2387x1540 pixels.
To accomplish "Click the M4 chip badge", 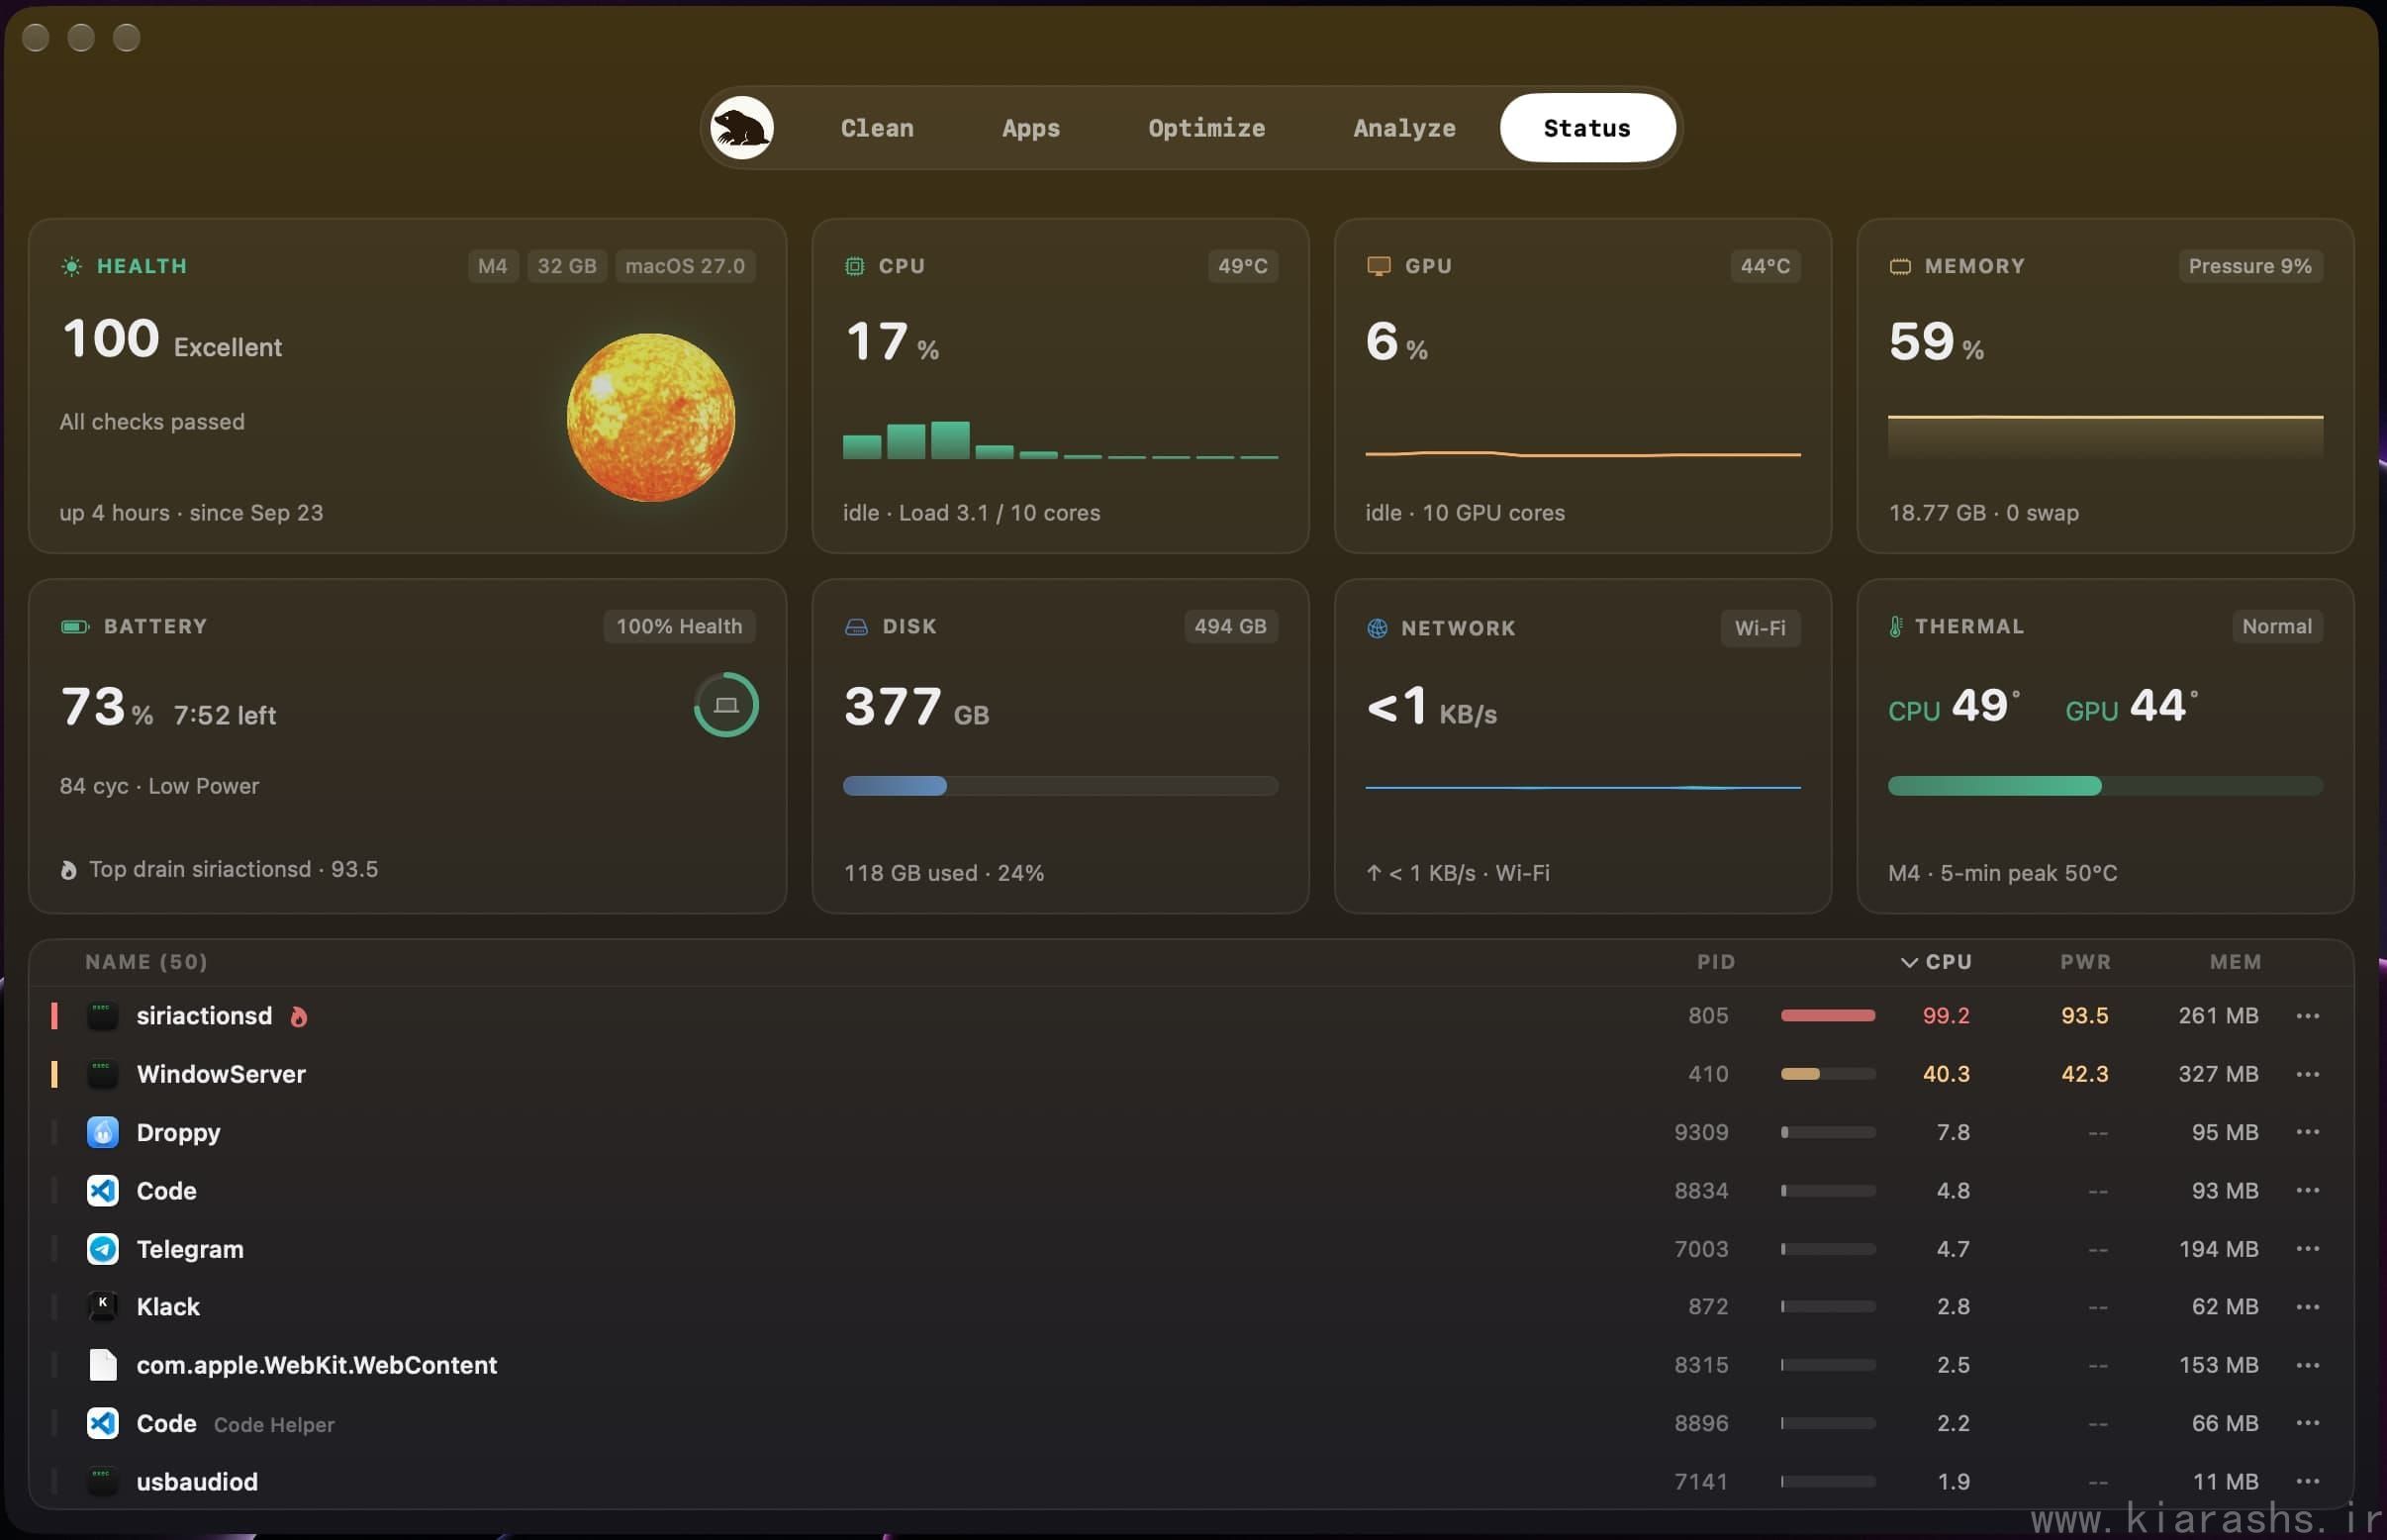I will [493, 266].
